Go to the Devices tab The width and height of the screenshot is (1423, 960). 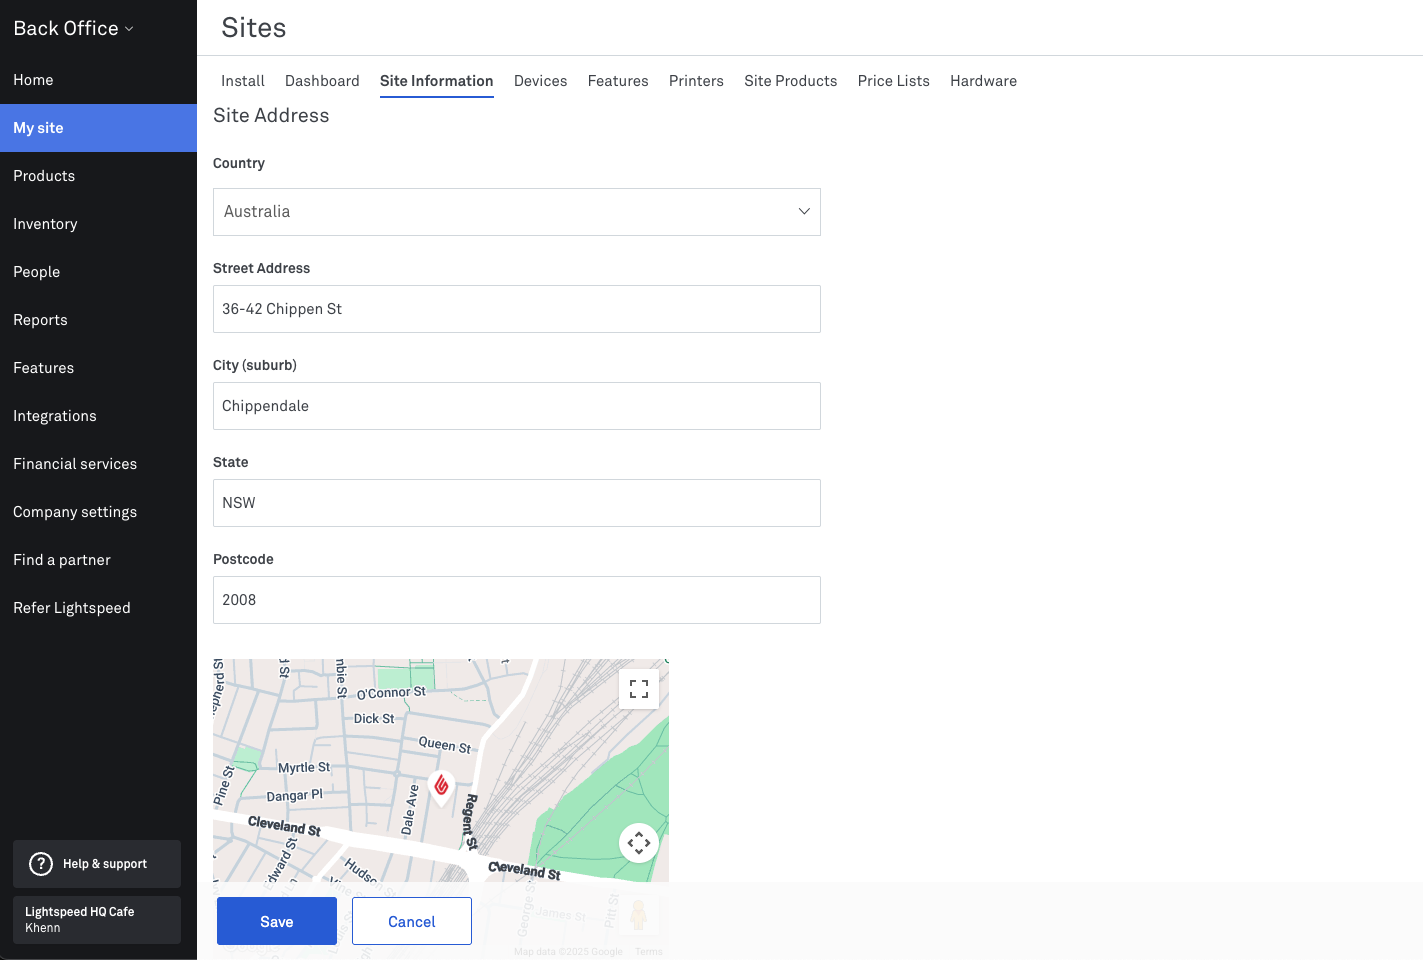pyautogui.click(x=541, y=81)
